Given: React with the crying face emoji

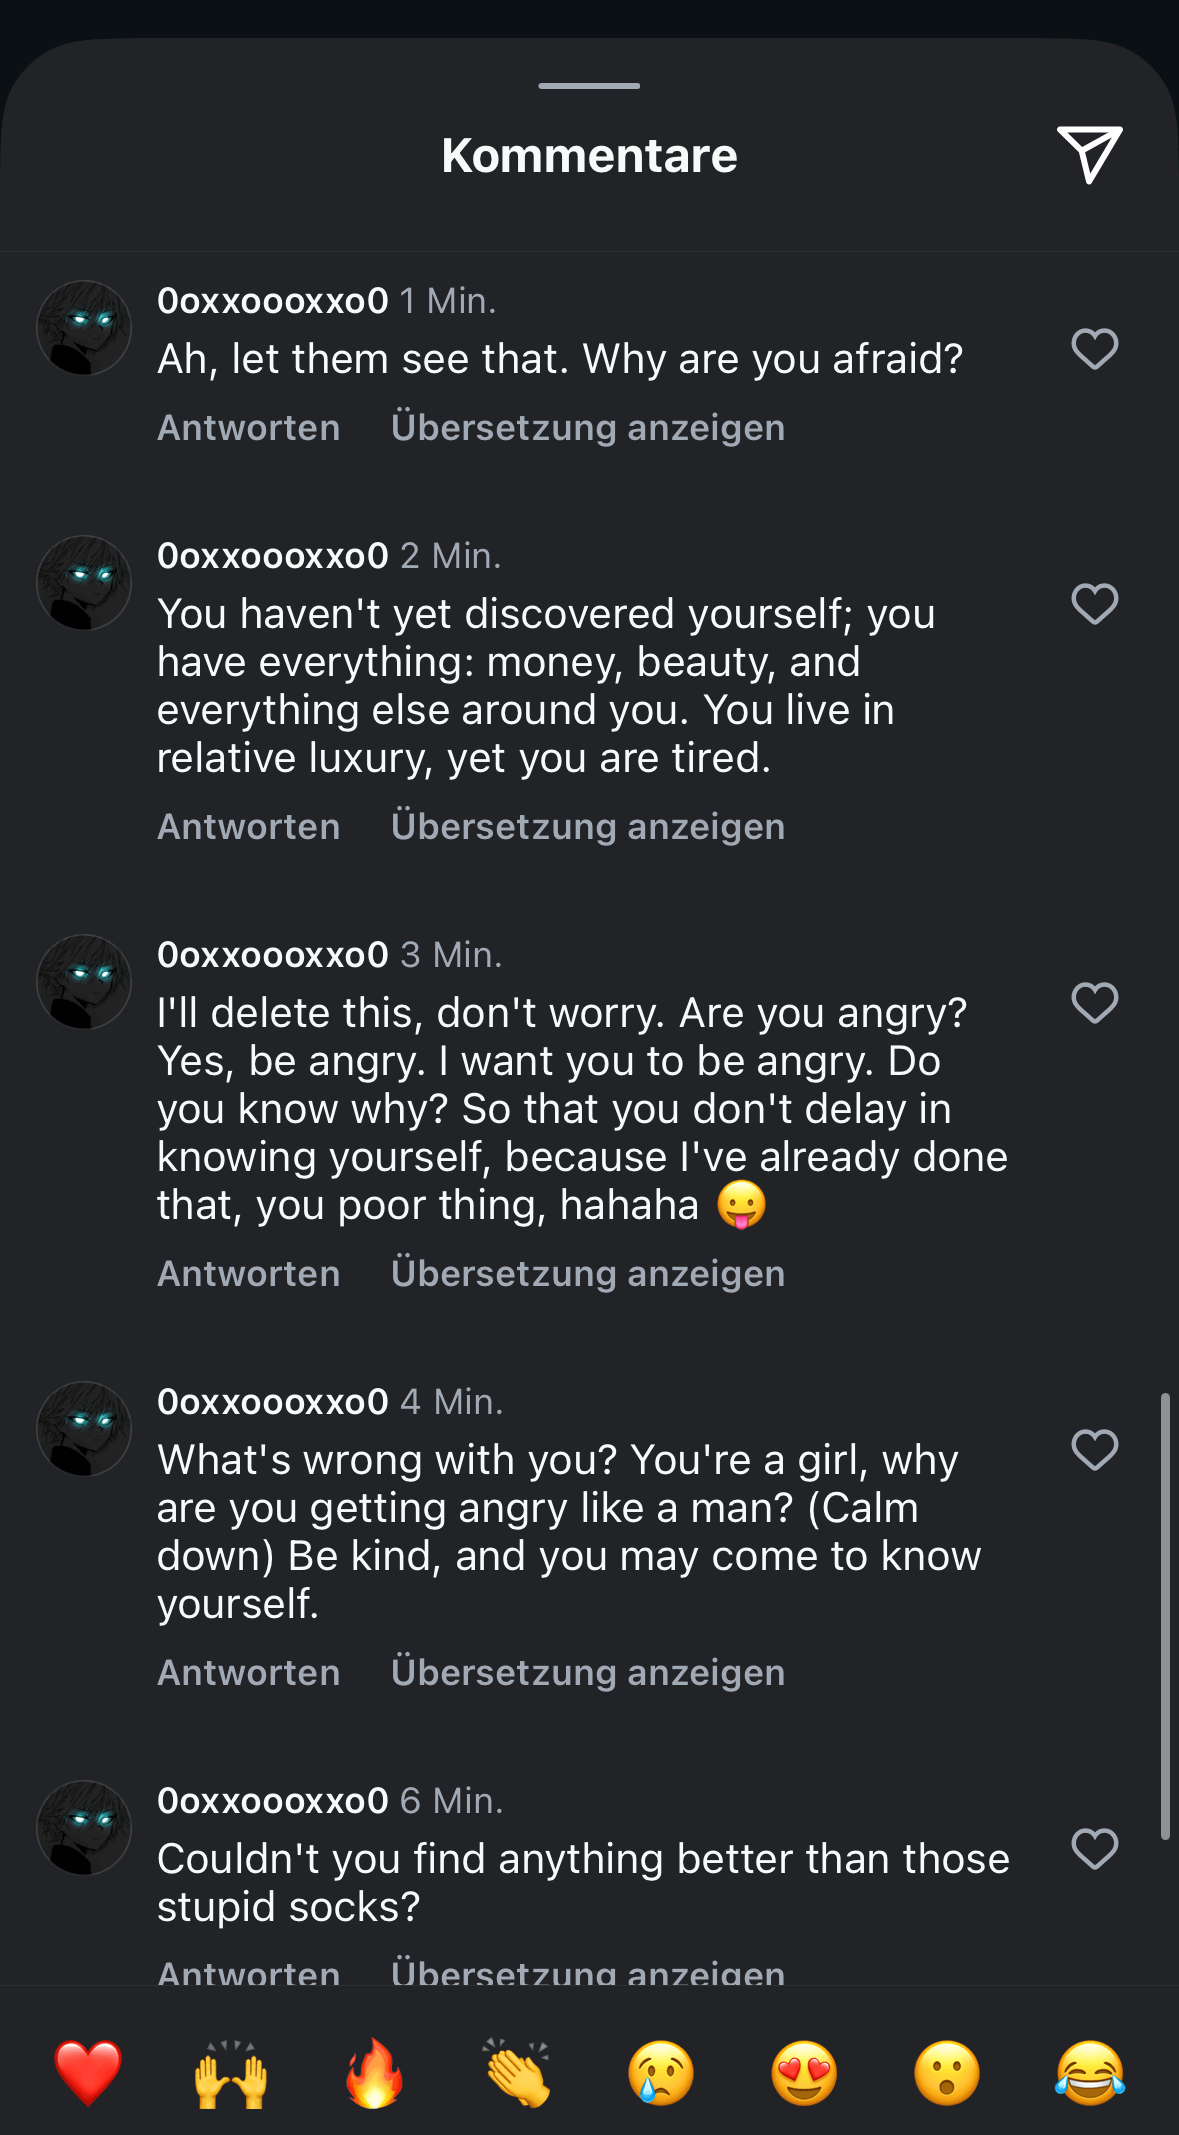Looking at the screenshot, I should 661,2073.
